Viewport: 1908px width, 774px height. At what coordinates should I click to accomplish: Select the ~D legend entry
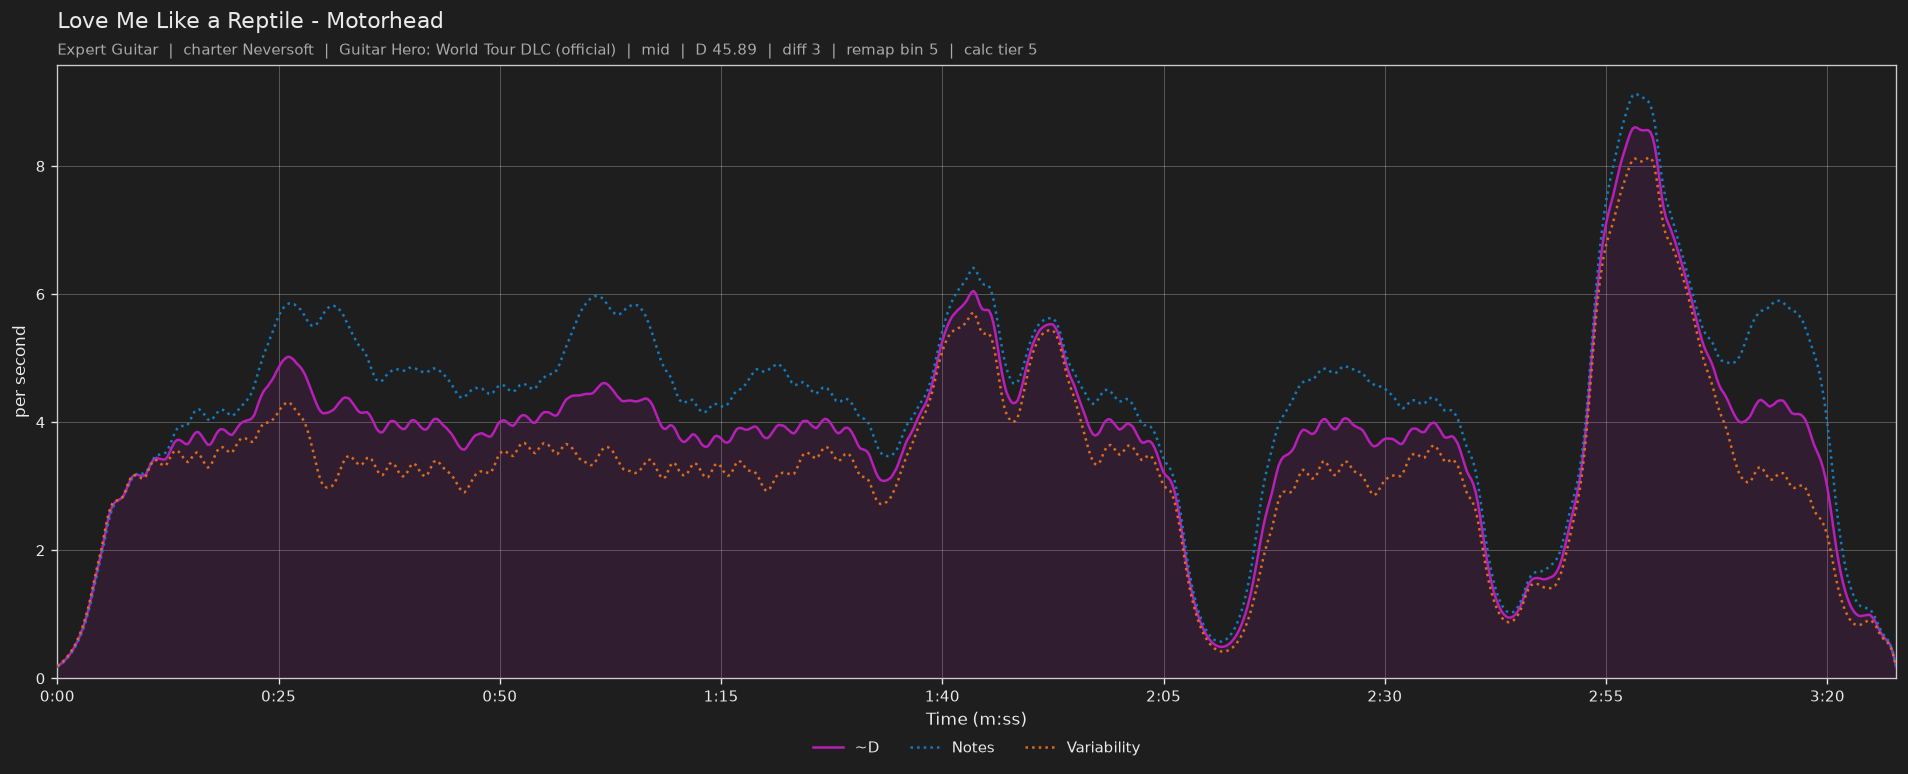846,747
